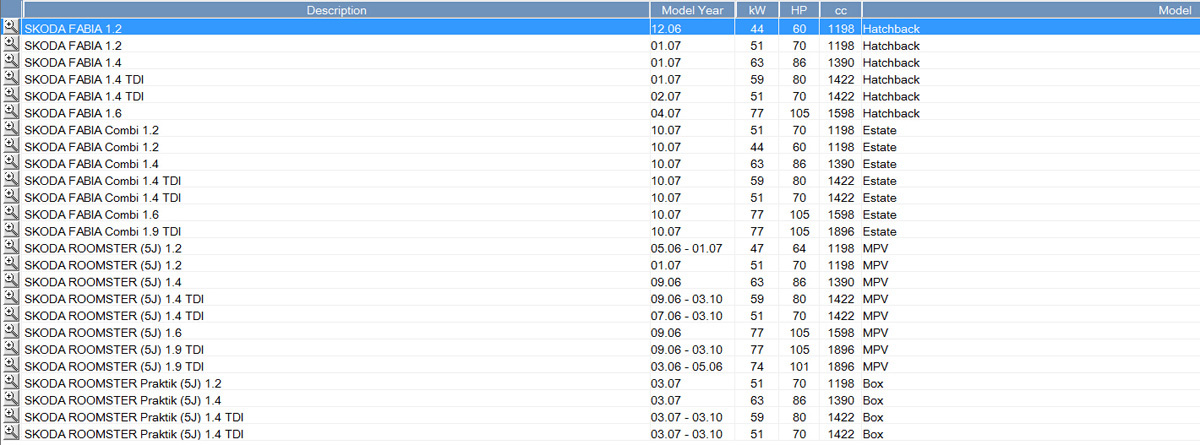Click HP value '64' in Roomster 1.2 row
The height and width of the screenshot is (445, 1200).
click(799, 248)
